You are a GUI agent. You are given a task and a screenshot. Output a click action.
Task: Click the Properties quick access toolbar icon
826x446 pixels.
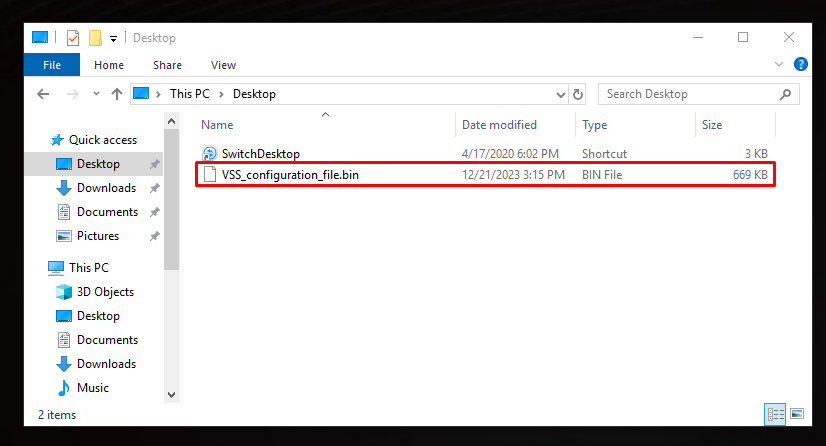point(73,38)
